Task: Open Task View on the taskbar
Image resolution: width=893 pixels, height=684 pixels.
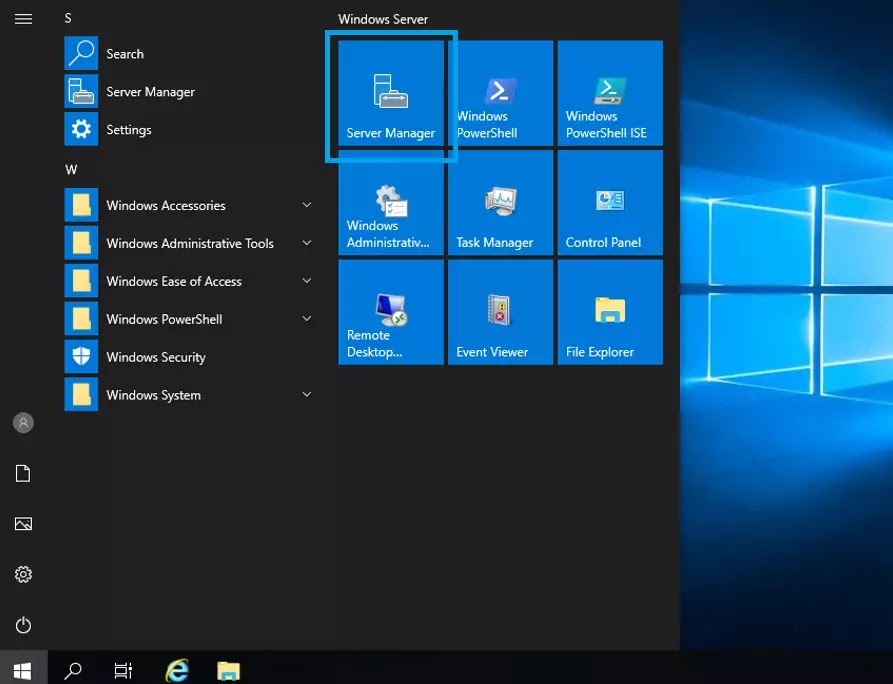Action: 123,670
